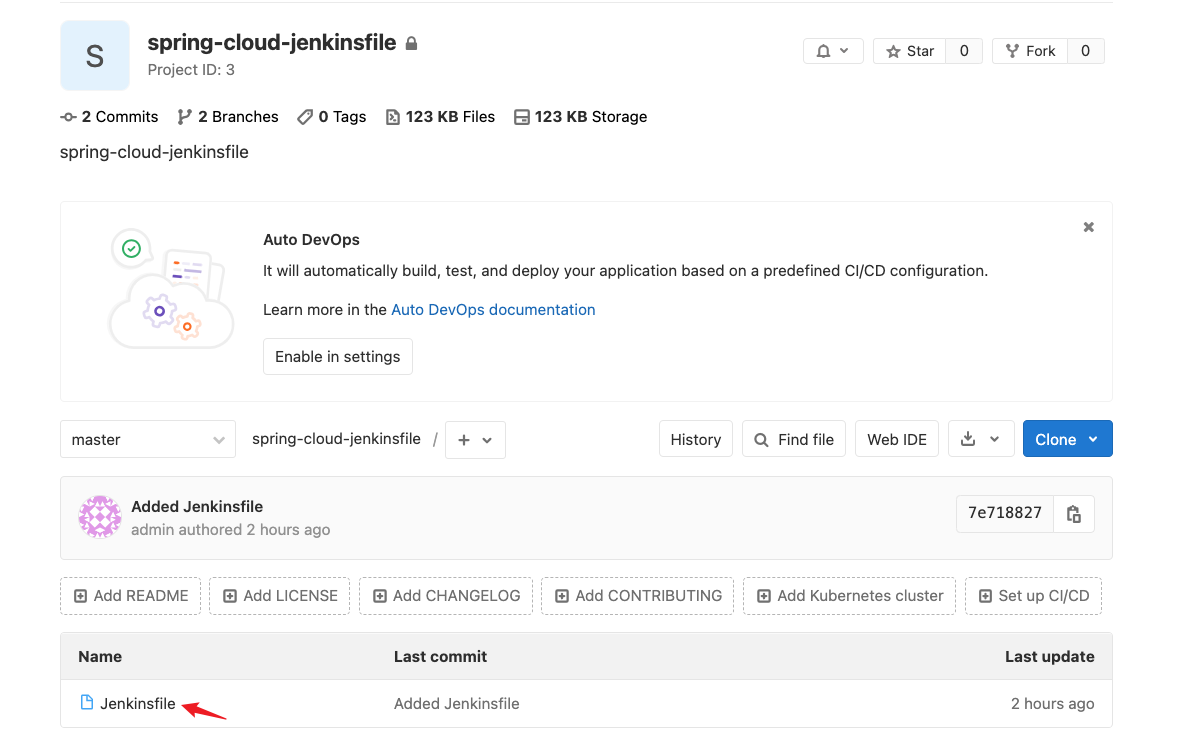Image resolution: width=1188 pixels, height=733 pixels.
Task: Click the admin author link
Action: (152, 530)
